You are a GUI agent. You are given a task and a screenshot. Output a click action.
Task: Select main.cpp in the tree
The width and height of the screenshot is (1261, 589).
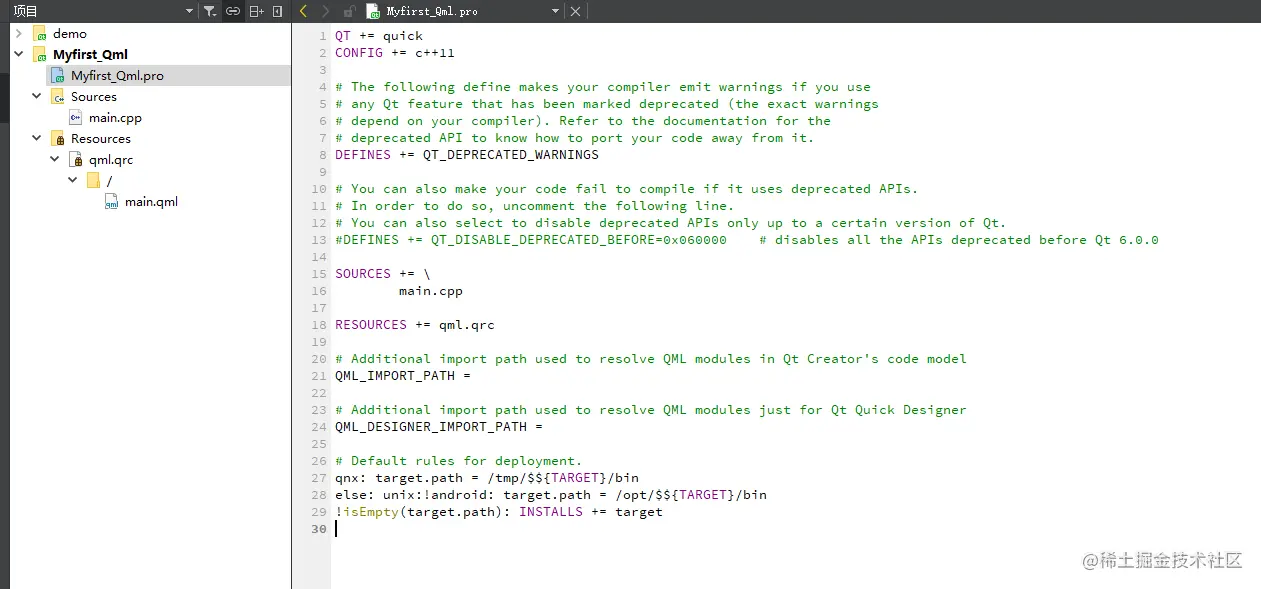click(x=115, y=117)
